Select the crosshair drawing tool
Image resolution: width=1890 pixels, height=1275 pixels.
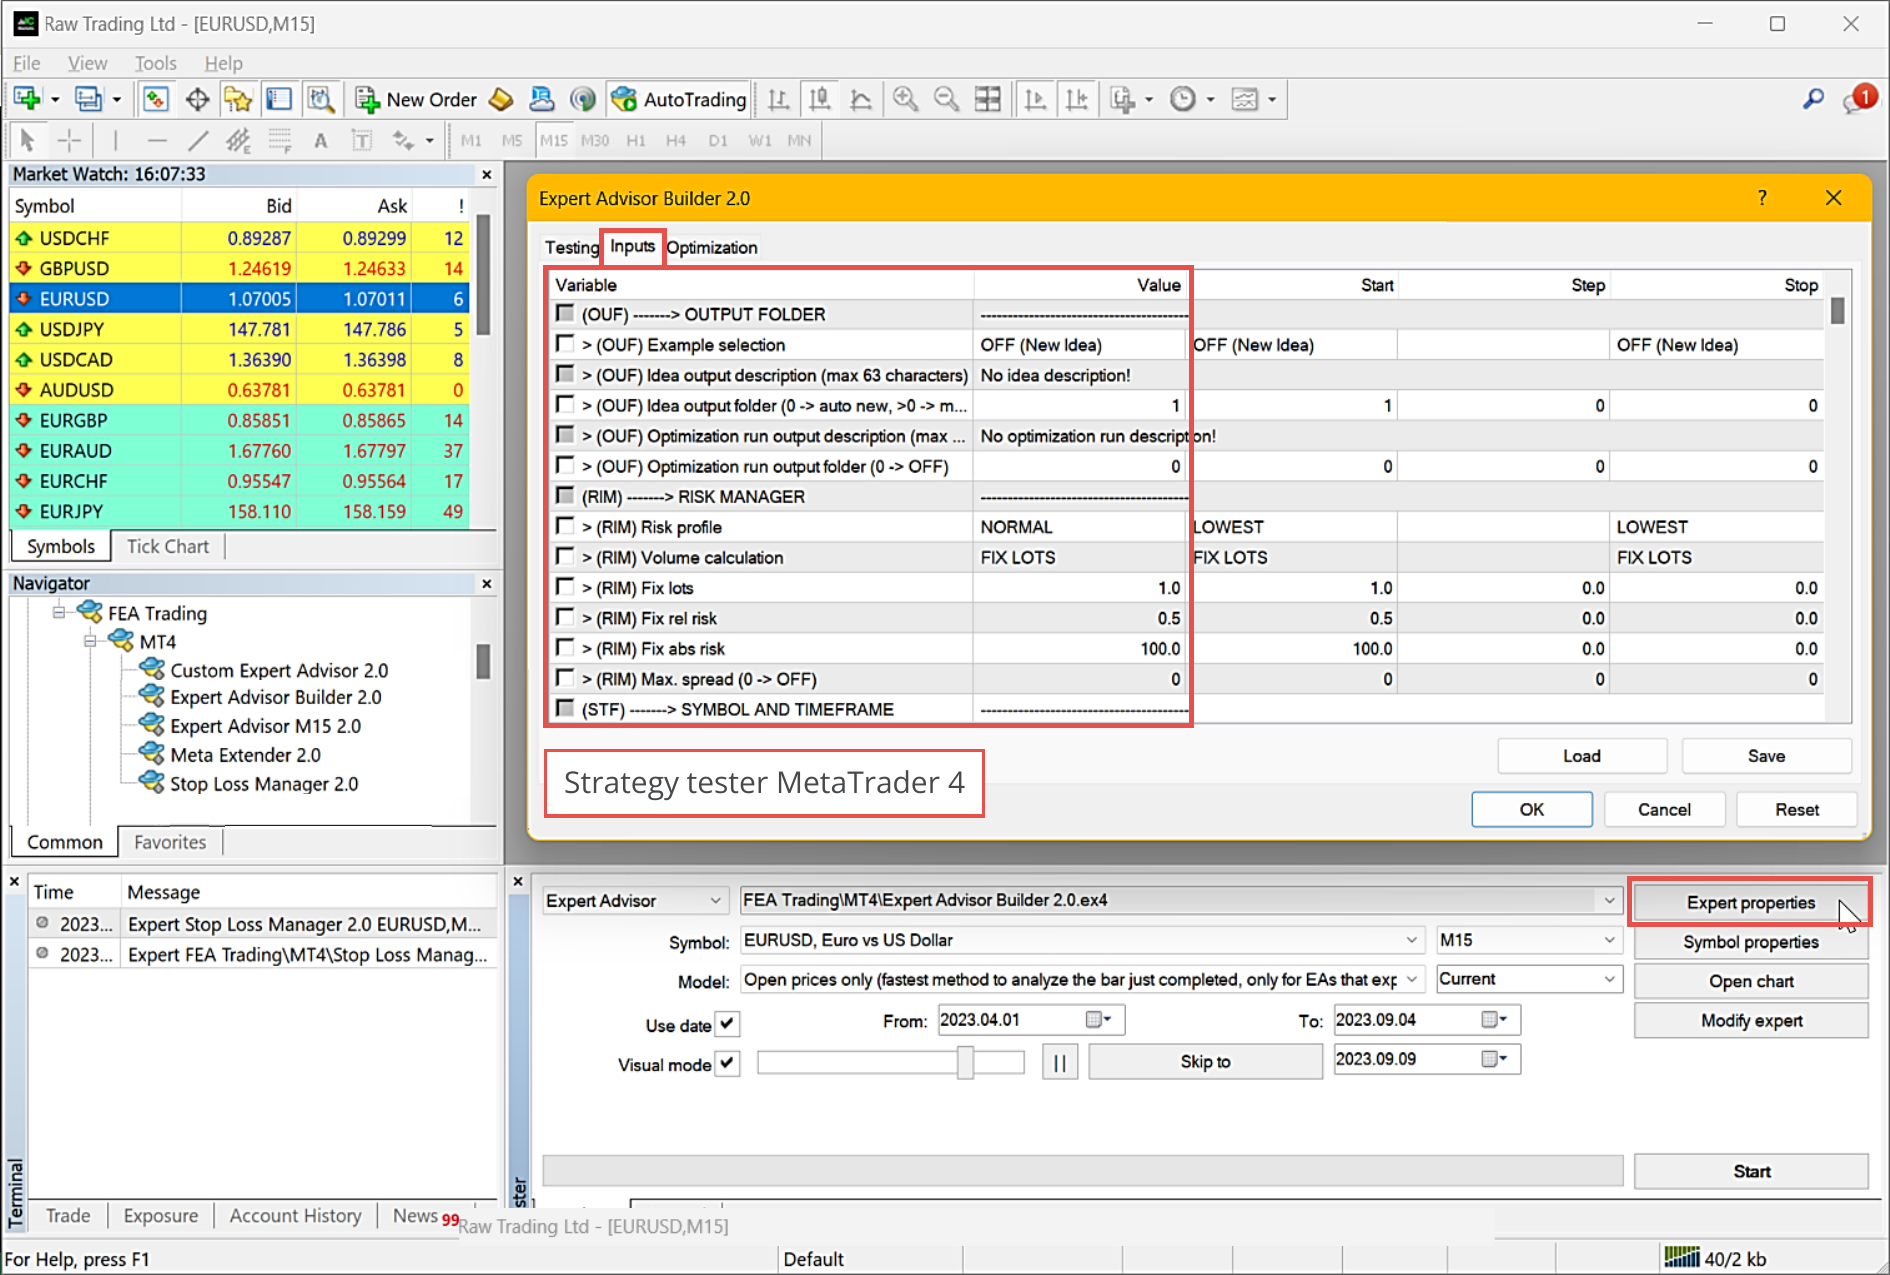(69, 140)
